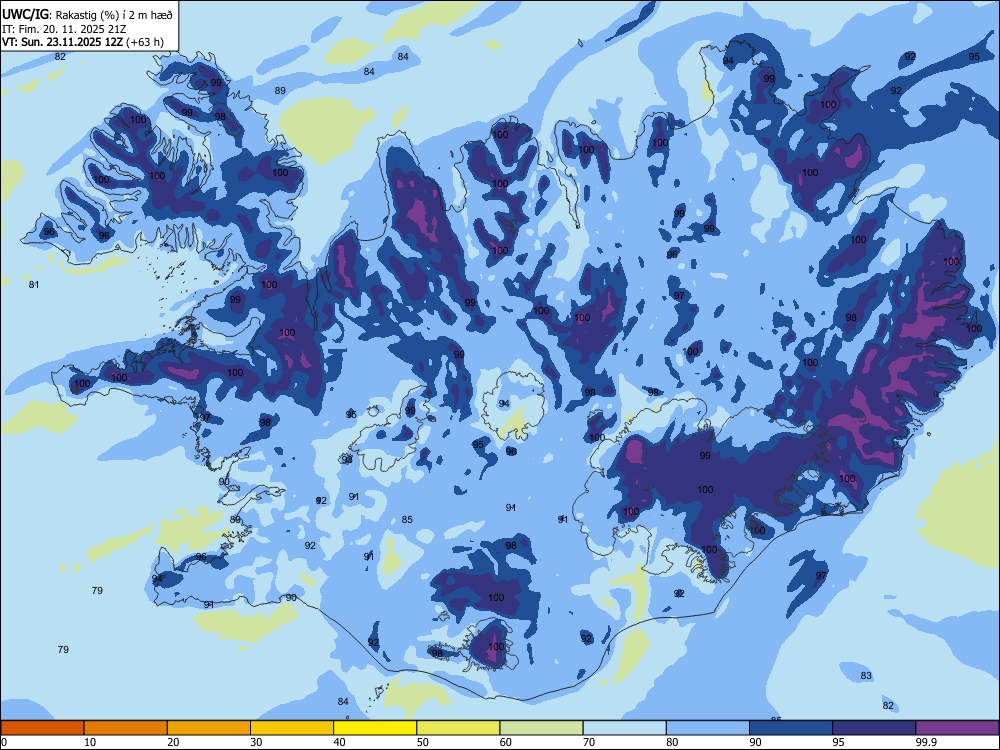Click the light blue 80–90 legend swatch
Viewport: 1000px width, 750px height.
tap(707, 728)
